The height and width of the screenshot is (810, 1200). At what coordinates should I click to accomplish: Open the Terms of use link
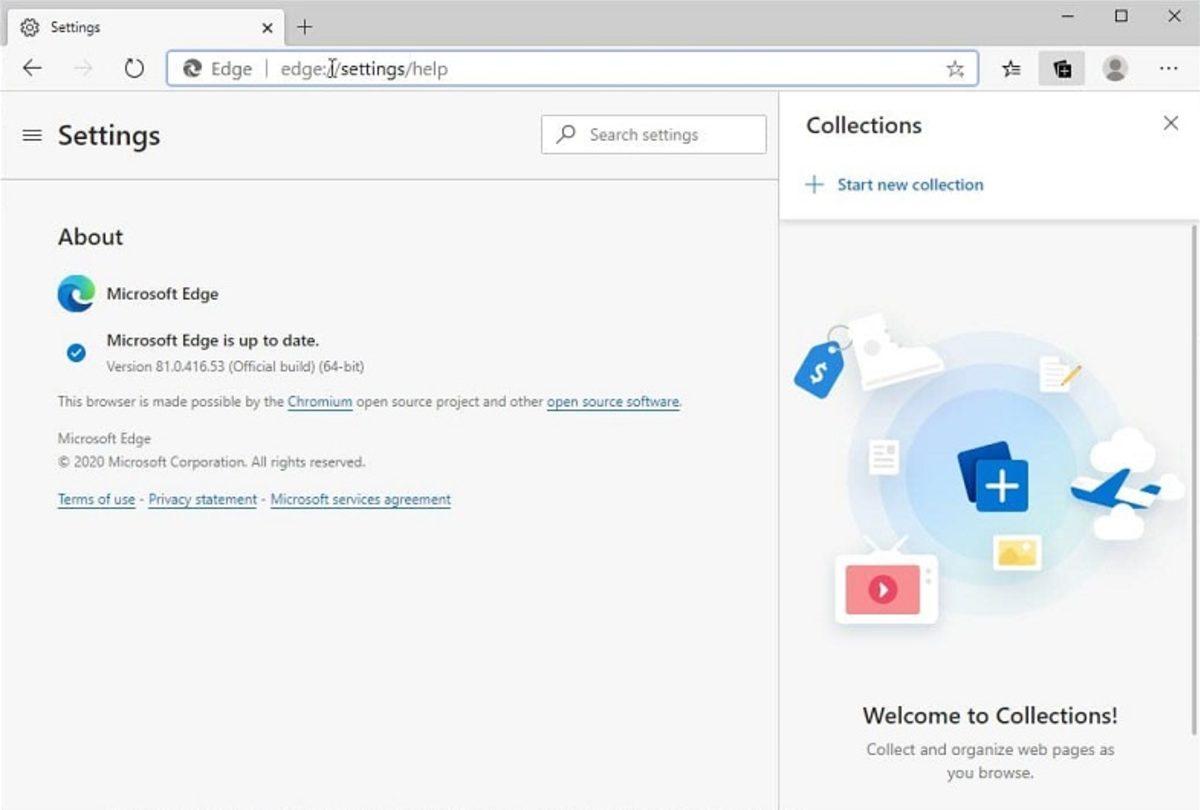tap(95, 499)
